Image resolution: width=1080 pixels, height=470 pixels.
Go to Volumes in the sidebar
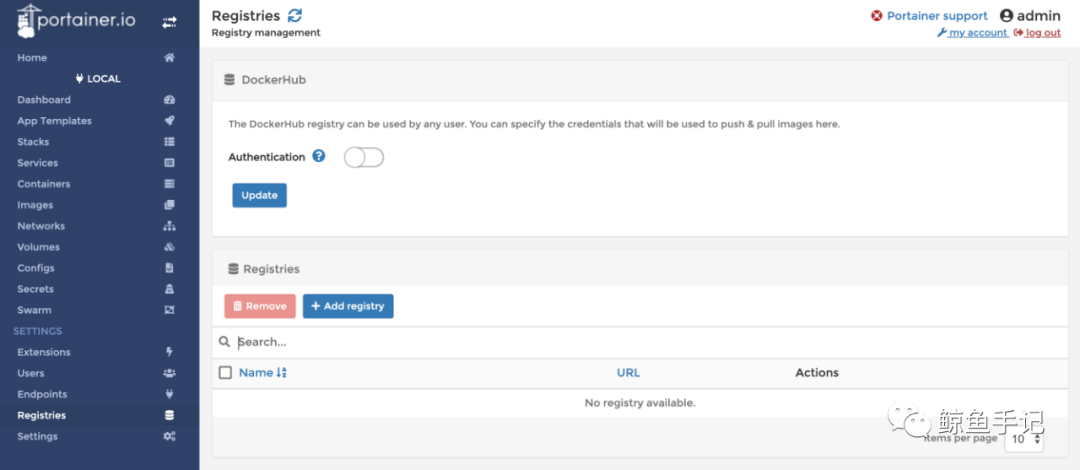(x=38, y=247)
